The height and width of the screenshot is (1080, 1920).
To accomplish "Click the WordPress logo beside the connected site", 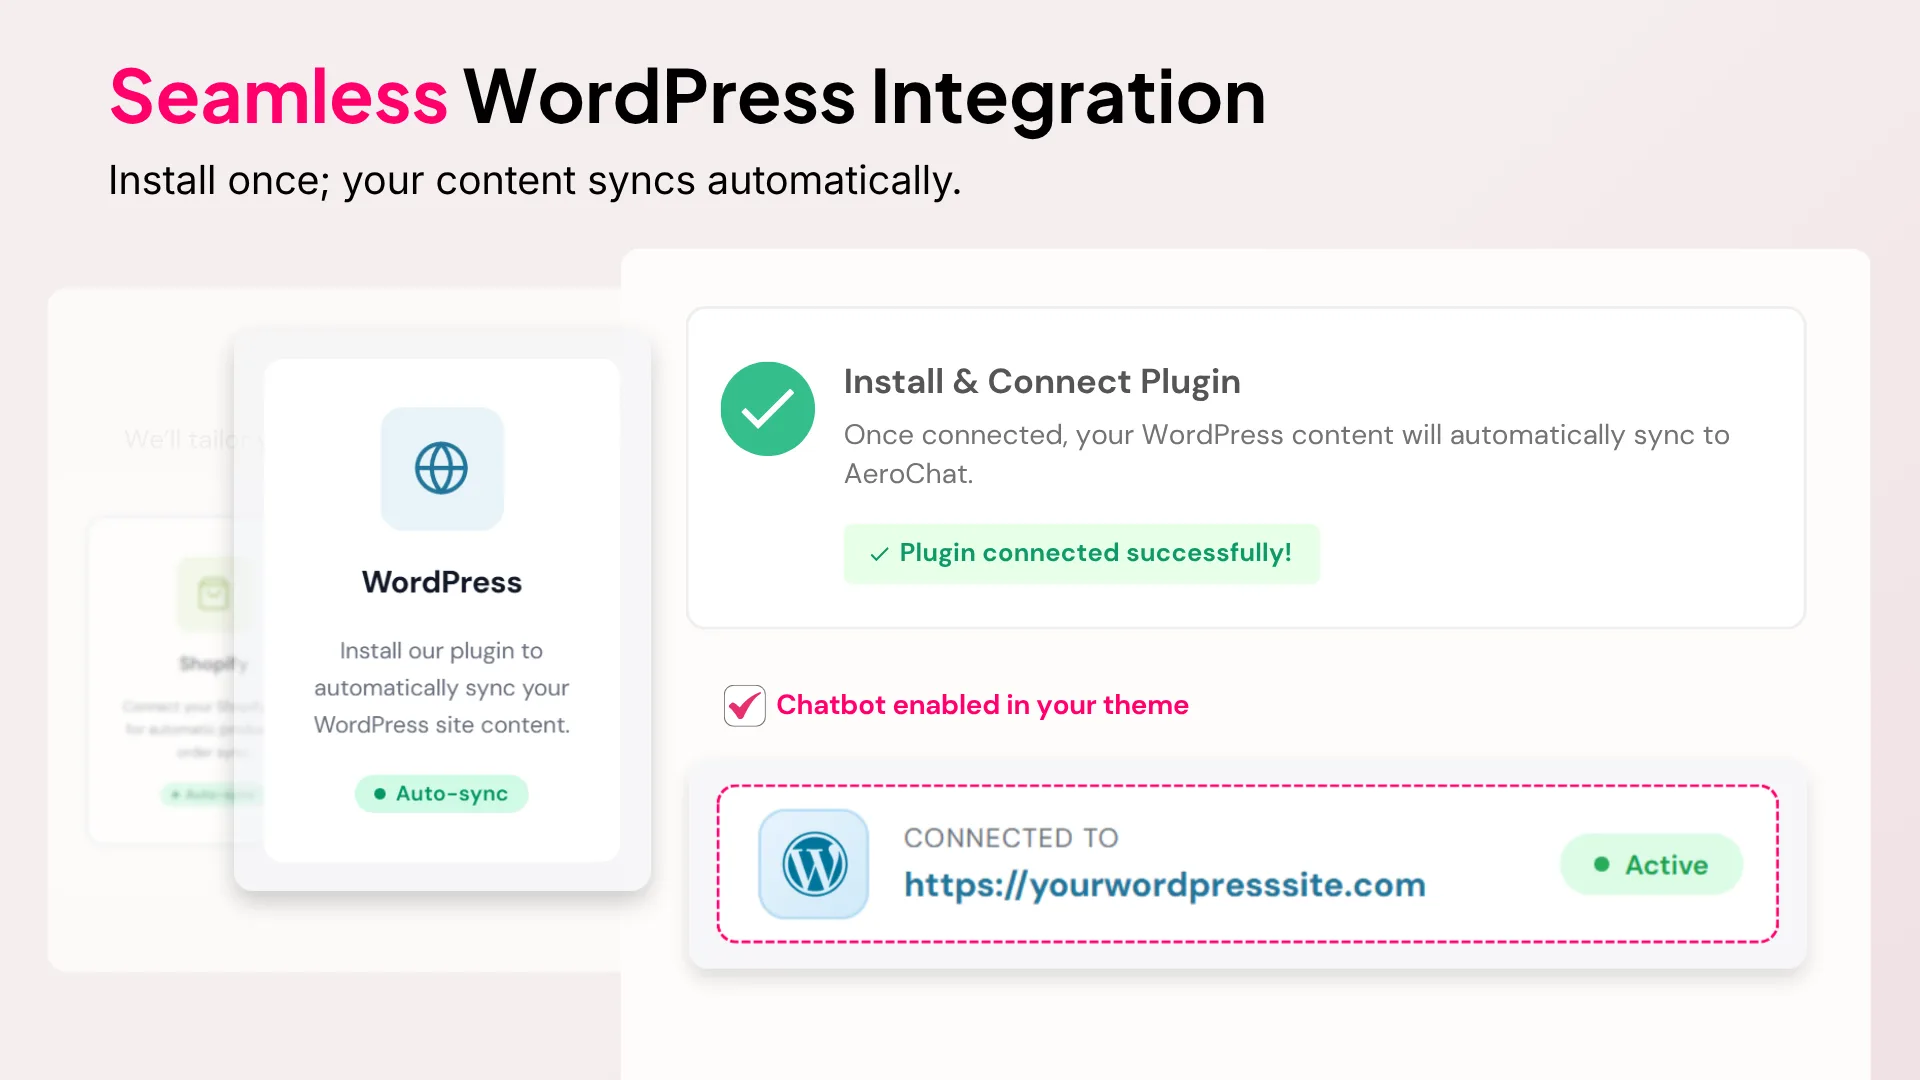I will click(814, 864).
